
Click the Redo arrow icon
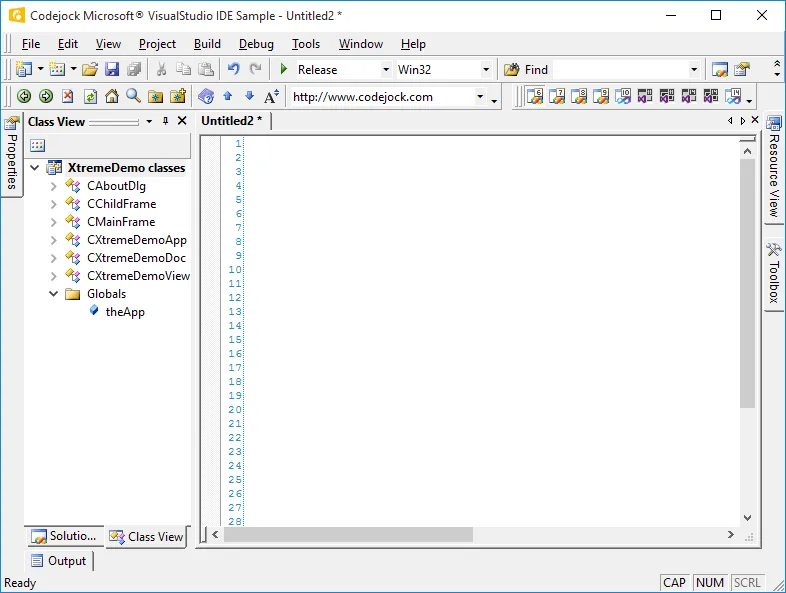(256, 69)
